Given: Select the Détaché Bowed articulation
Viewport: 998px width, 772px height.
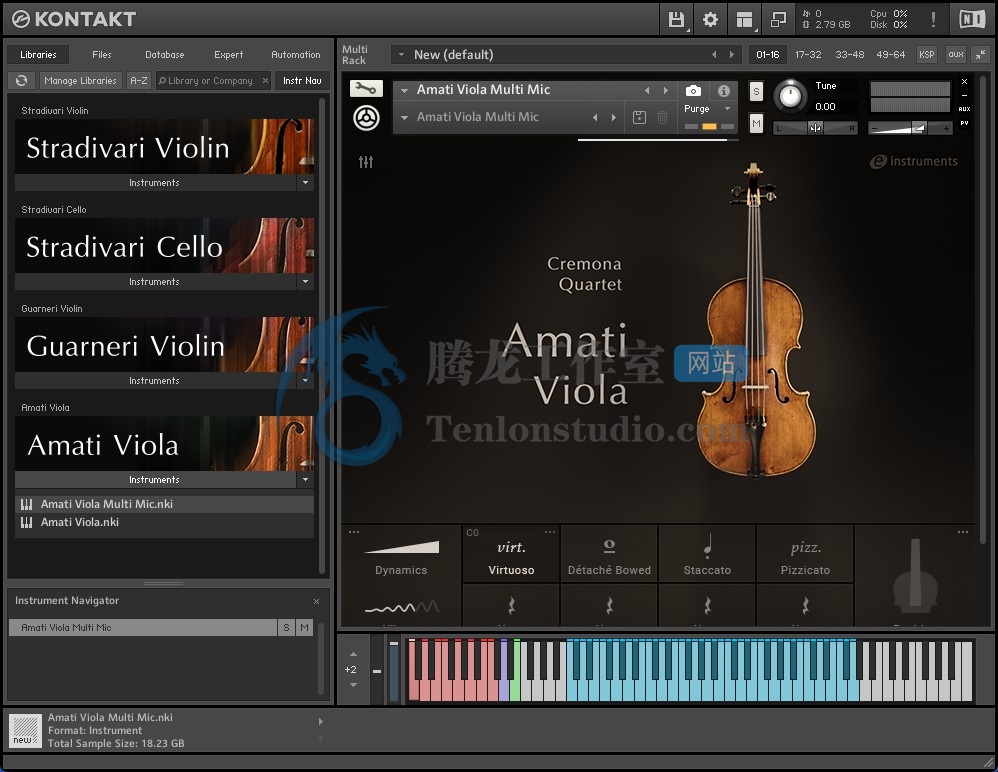Looking at the screenshot, I should [609, 554].
